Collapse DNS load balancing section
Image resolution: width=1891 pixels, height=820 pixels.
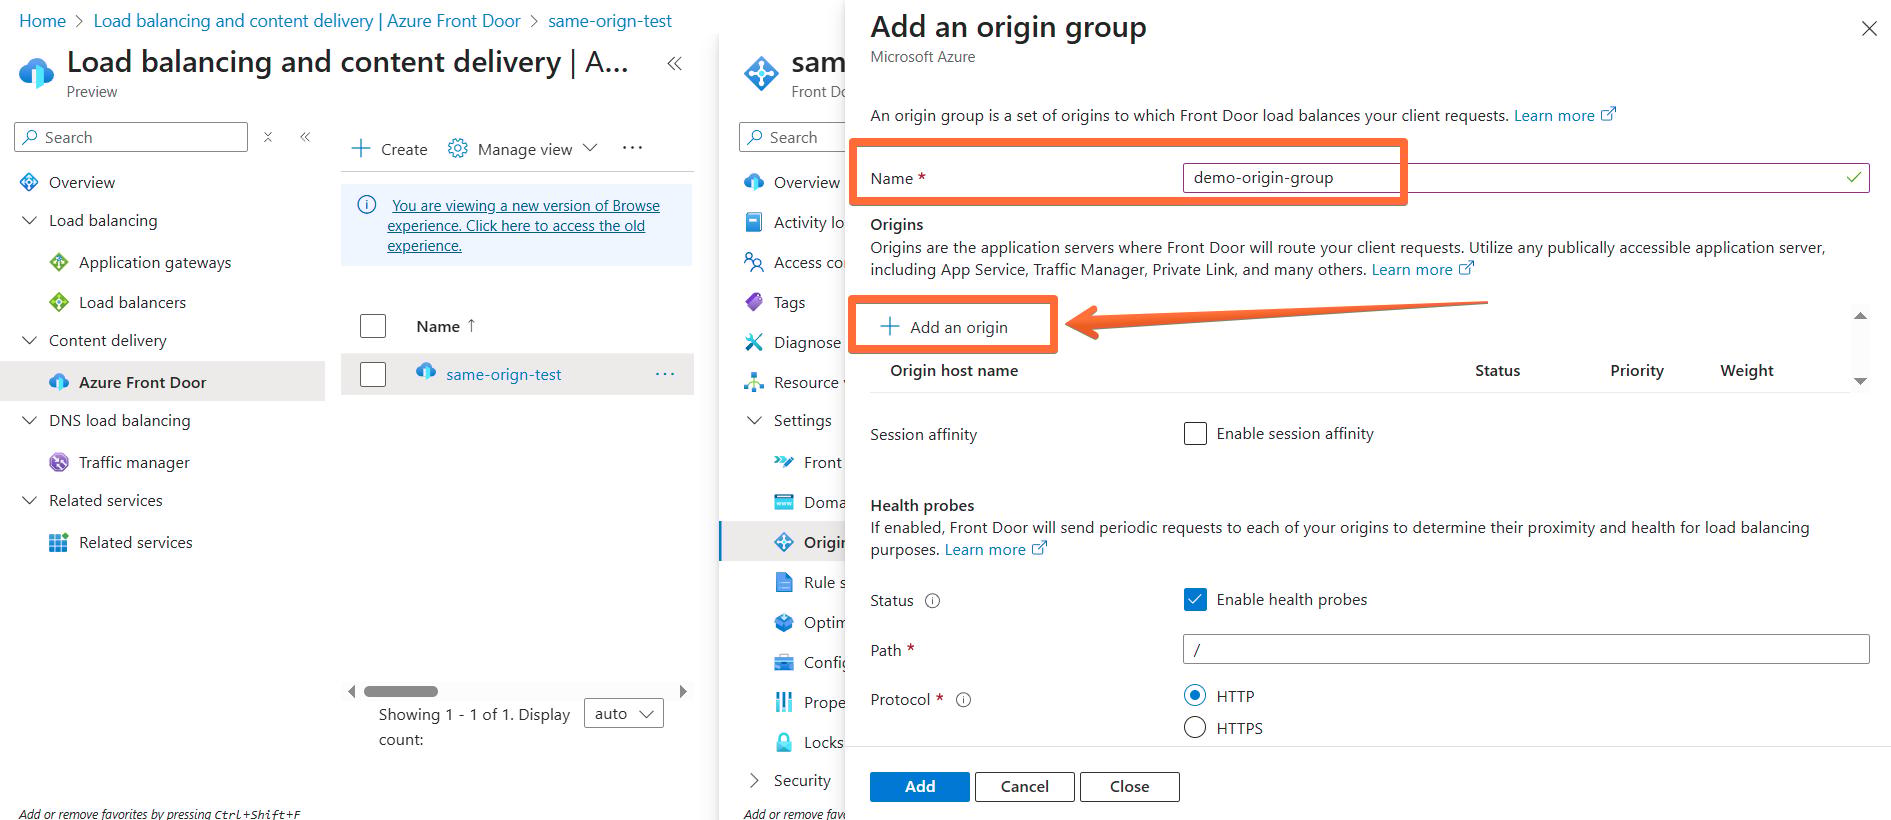coord(29,420)
